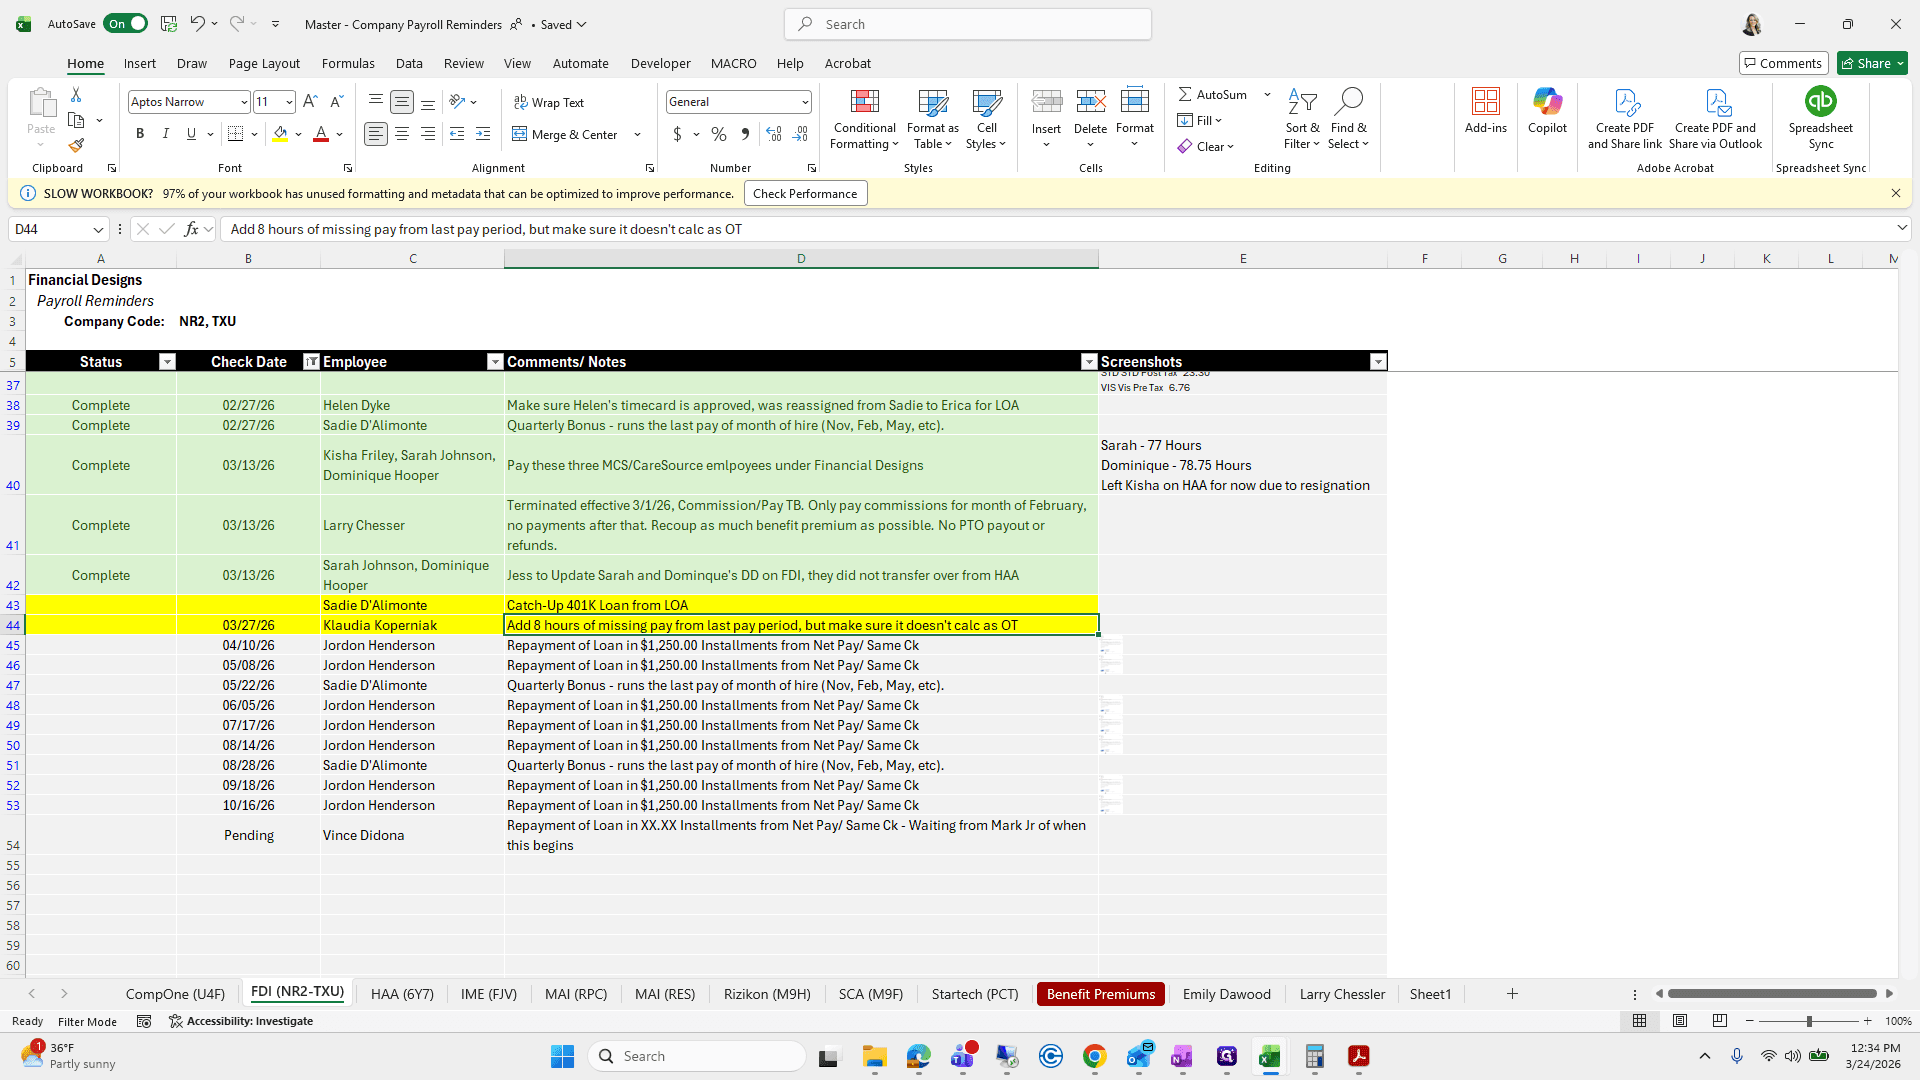The image size is (1920, 1080).
Task: Click the Delete cells icon
Action: click(1090, 101)
